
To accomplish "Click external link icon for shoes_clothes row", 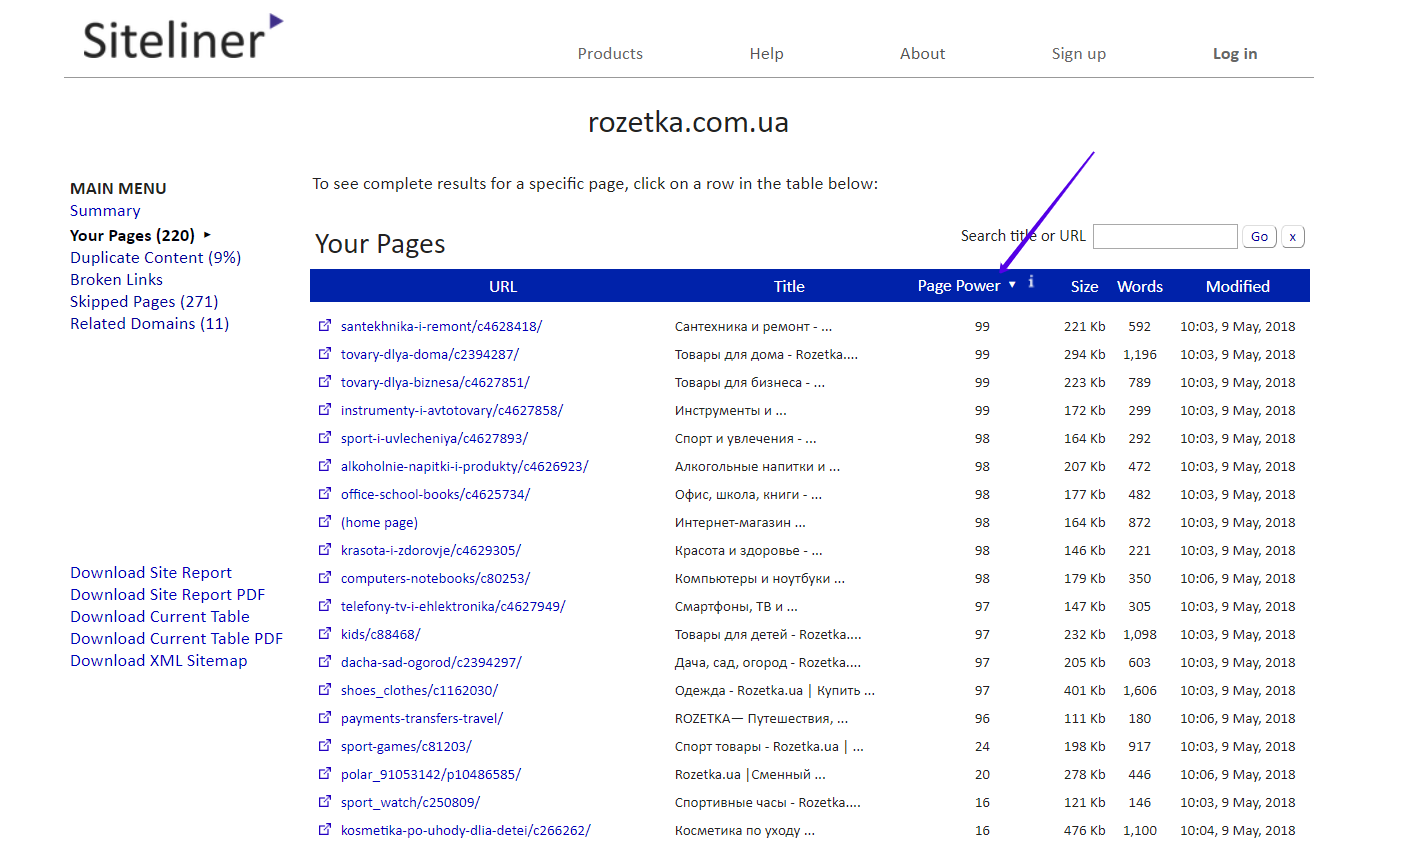I will click(x=325, y=690).
